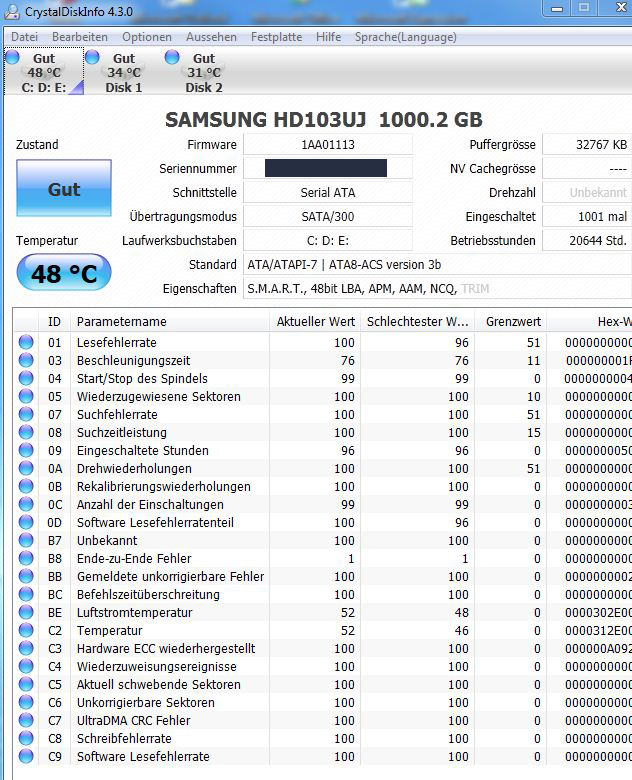
Task: Click the CrystalDiskInfo title bar app icon
Action: 12,12
